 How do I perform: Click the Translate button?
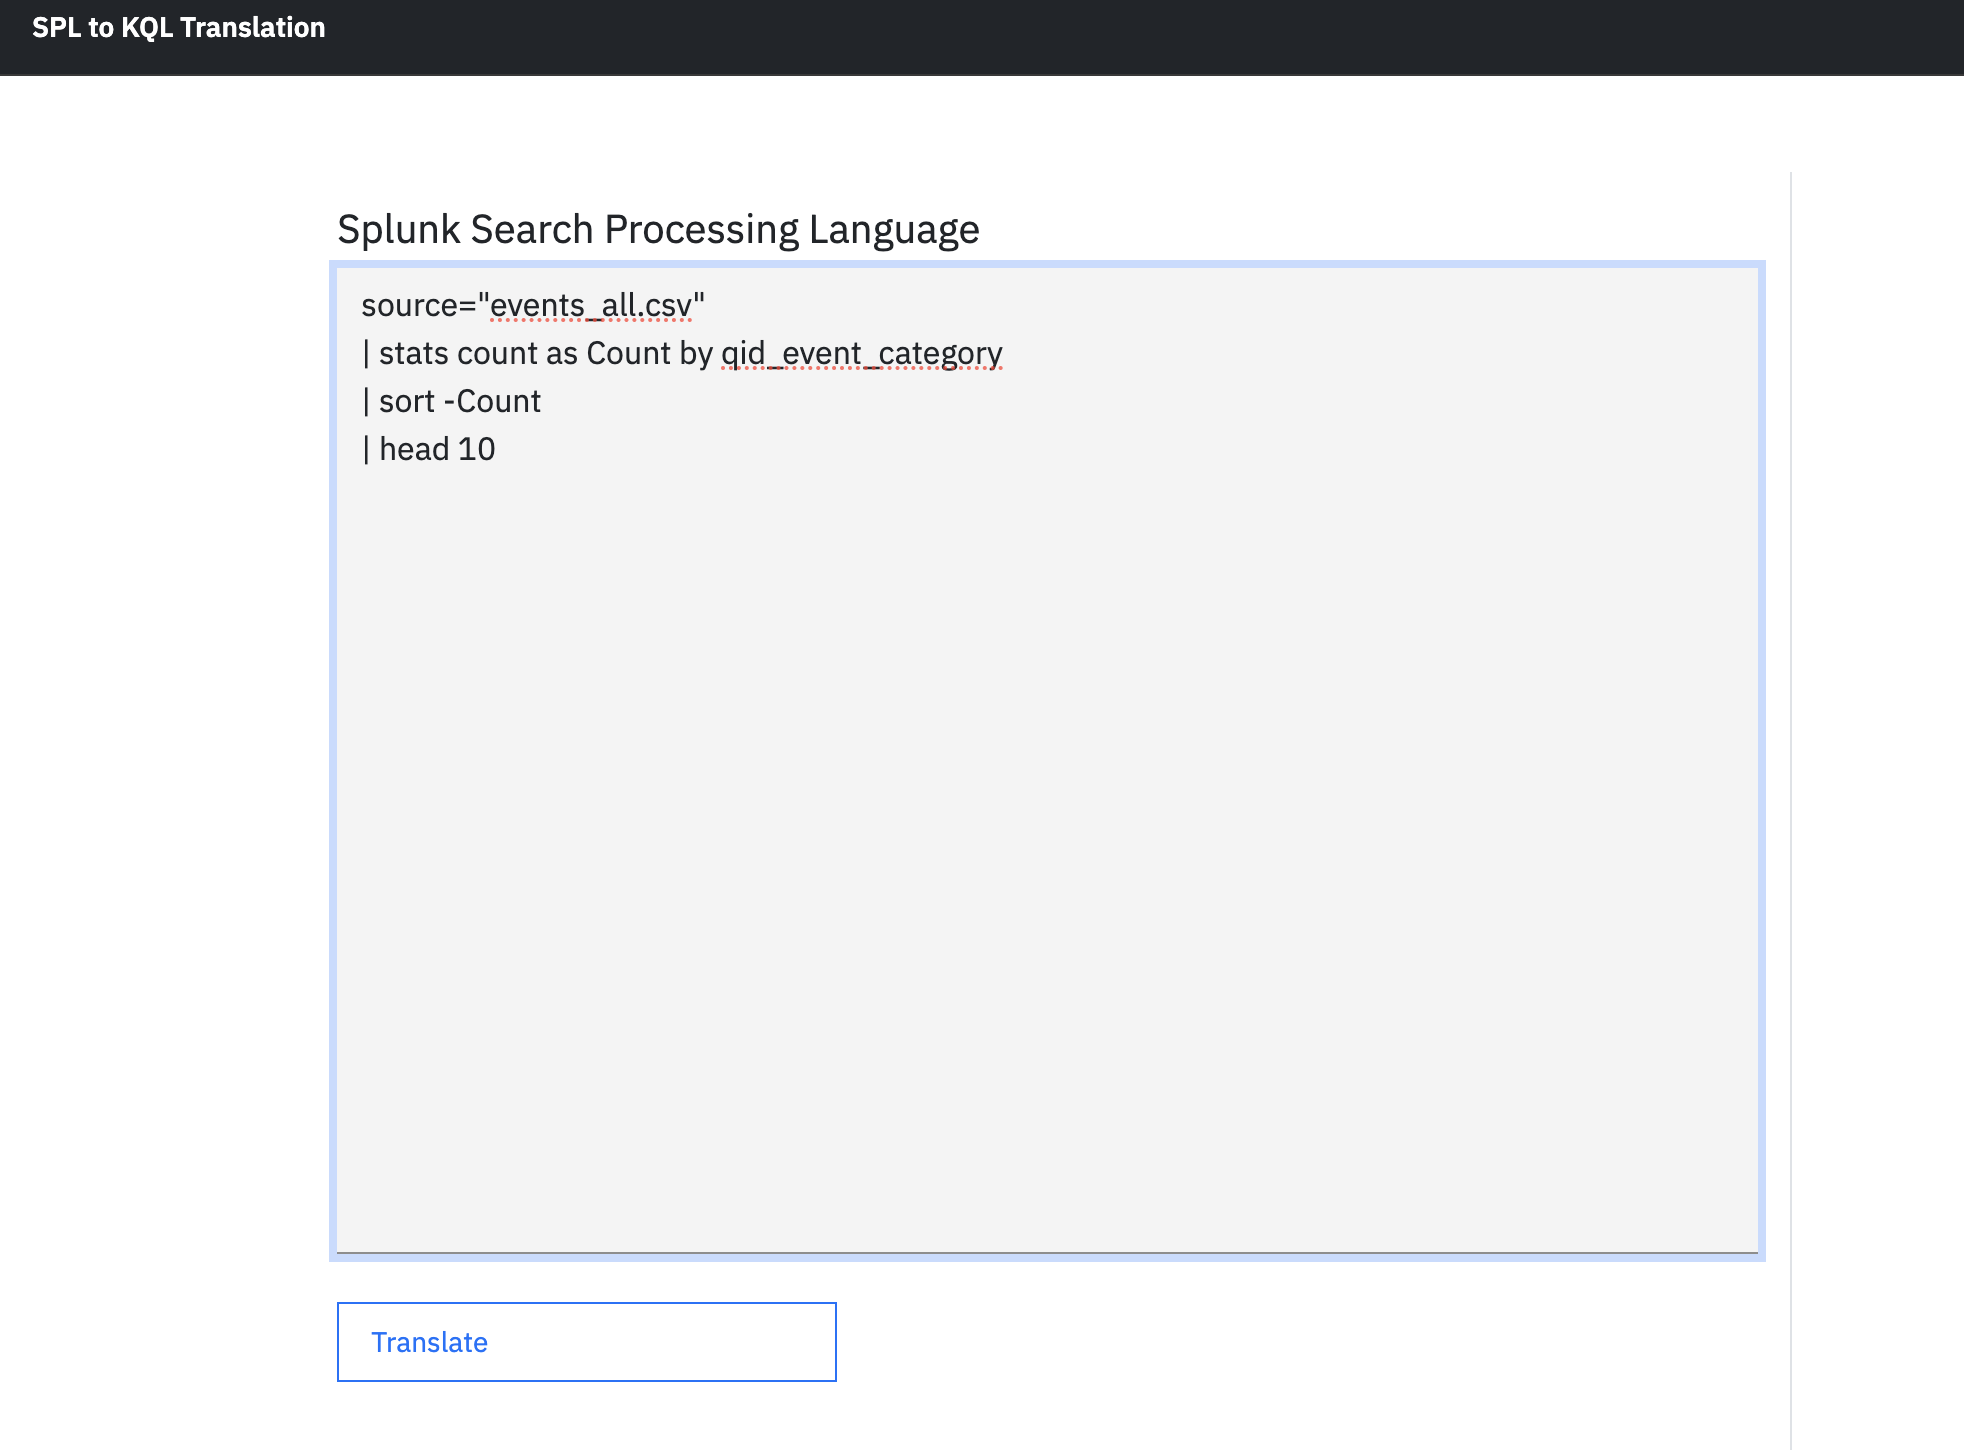point(586,1341)
